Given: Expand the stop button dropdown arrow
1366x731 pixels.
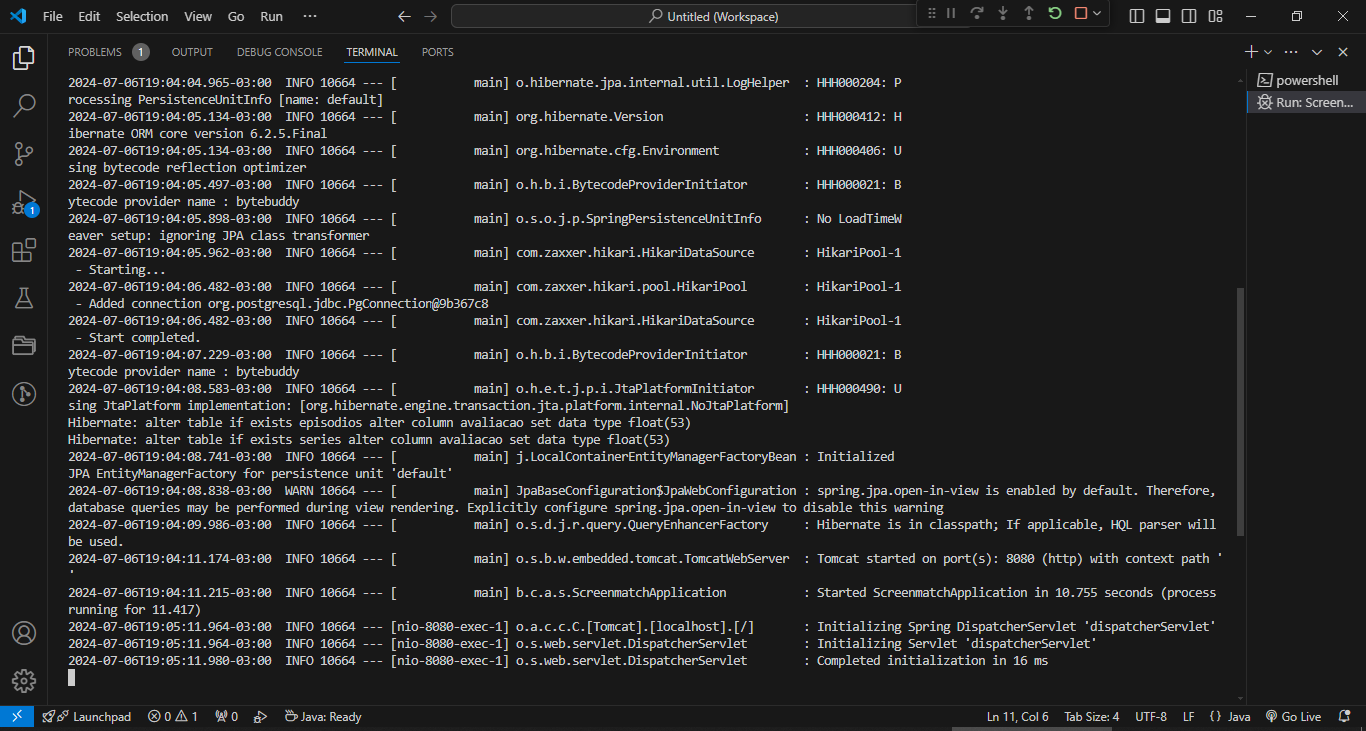Looking at the screenshot, I should coord(1097,13).
